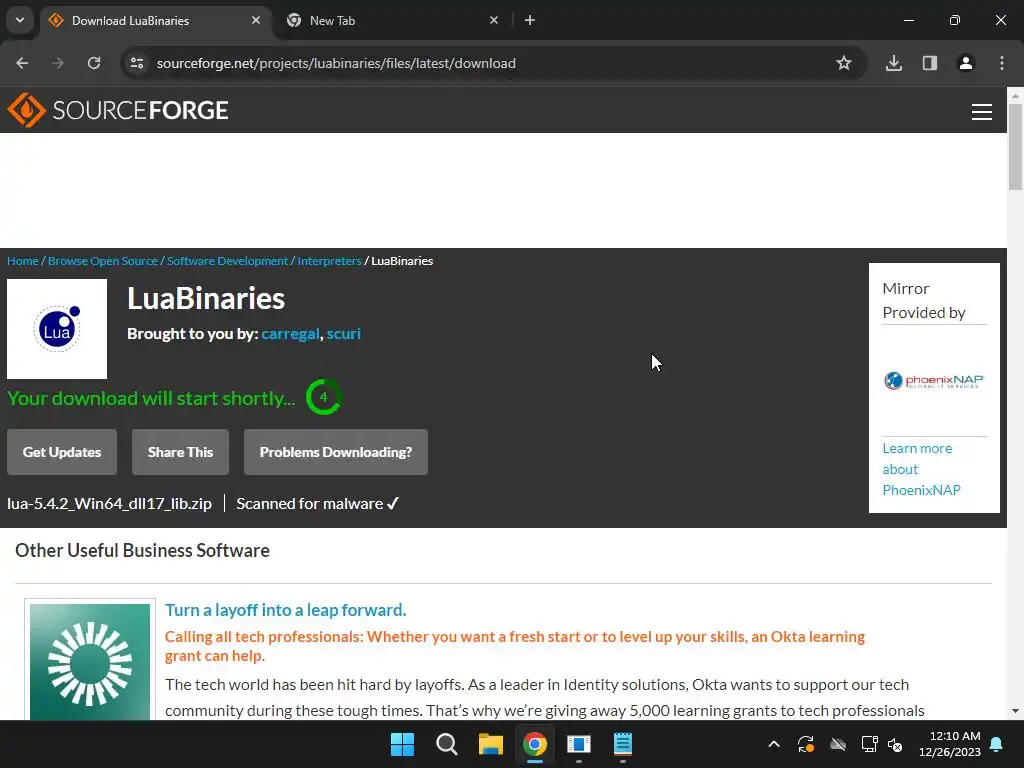
Task: Open Windows taskbar search
Action: pyautogui.click(x=447, y=744)
